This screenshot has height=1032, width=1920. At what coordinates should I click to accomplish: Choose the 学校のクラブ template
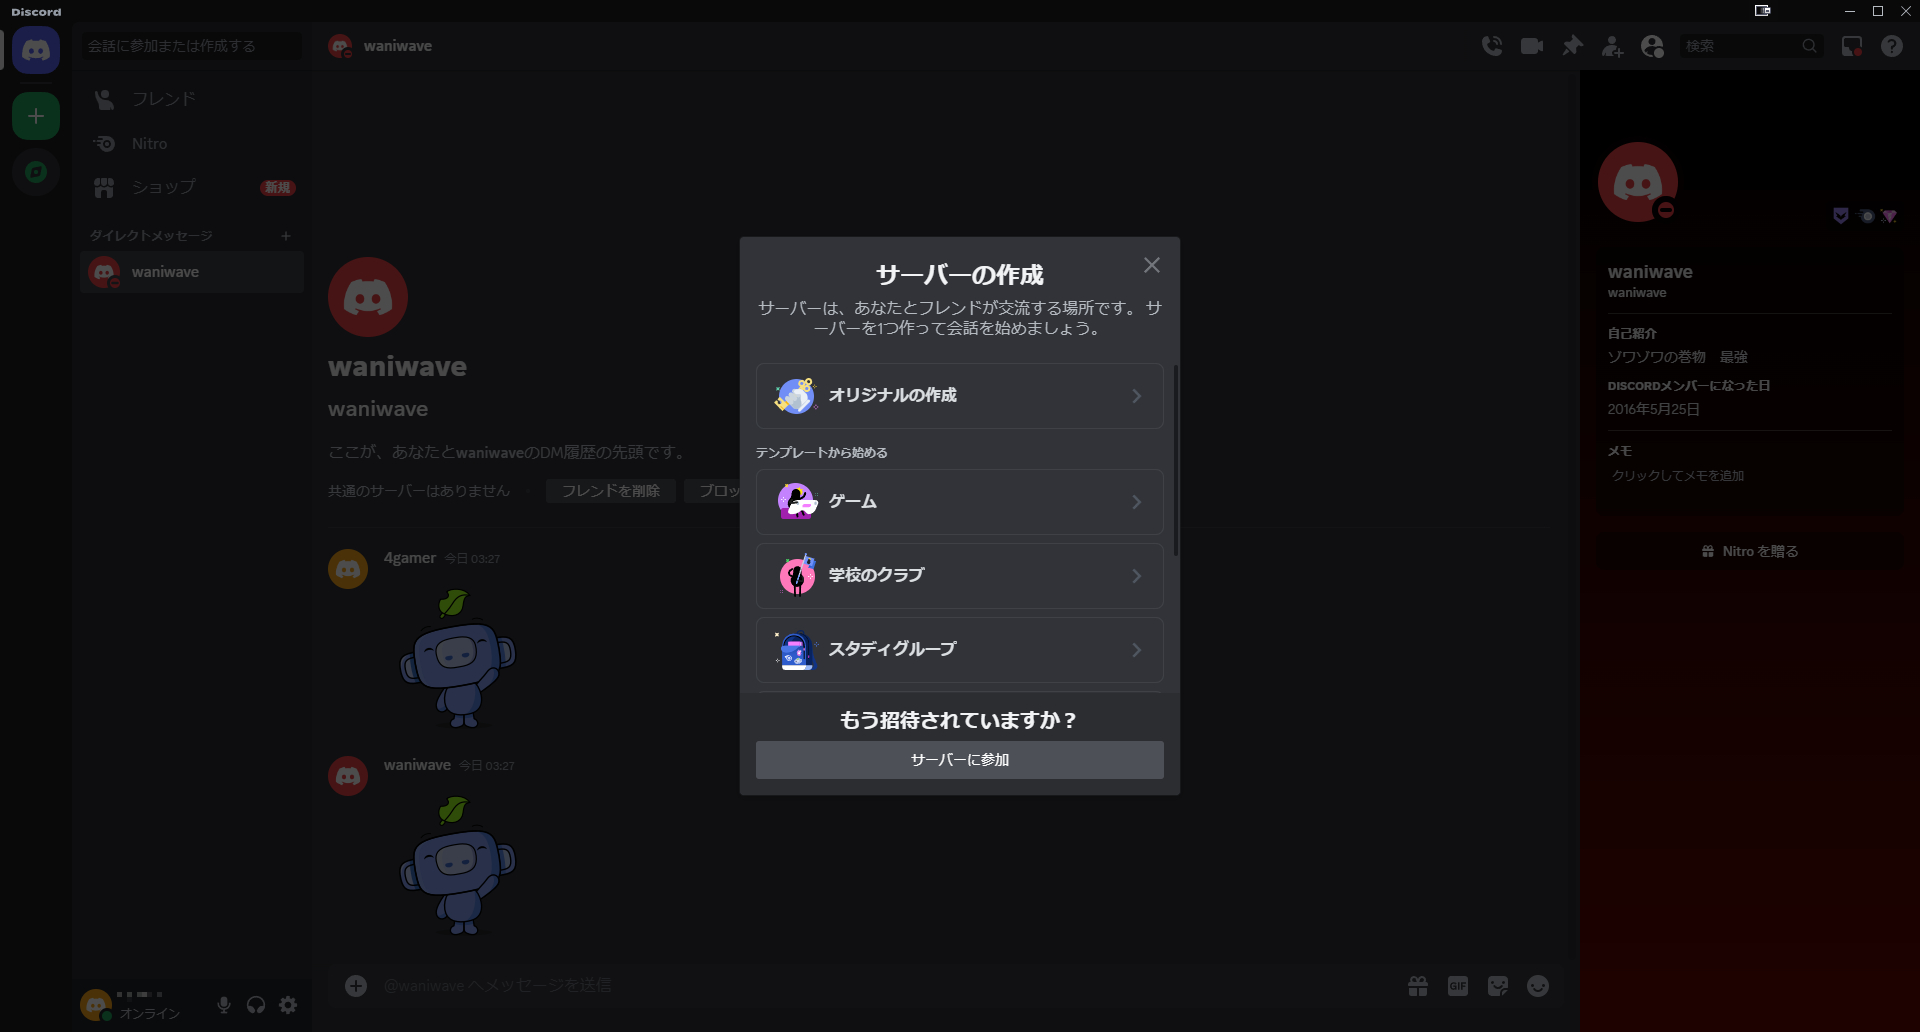tap(960, 576)
